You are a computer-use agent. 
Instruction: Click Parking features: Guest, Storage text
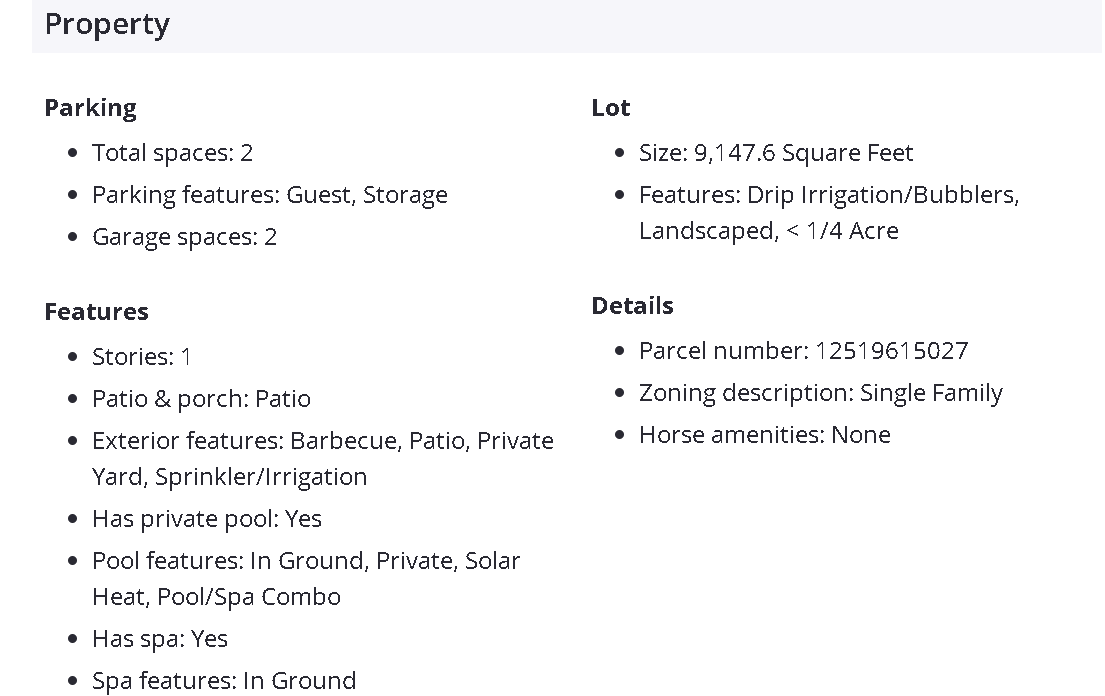(x=269, y=195)
